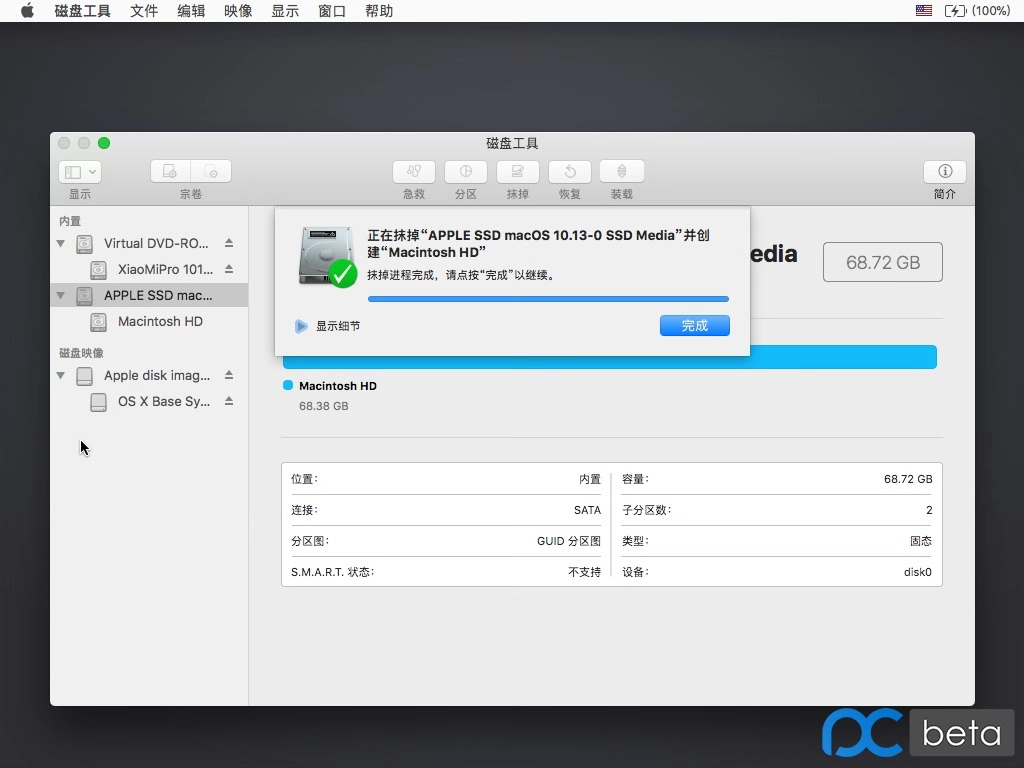Open the 窗口 menu
The width and height of the screenshot is (1024, 768).
click(332, 11)
